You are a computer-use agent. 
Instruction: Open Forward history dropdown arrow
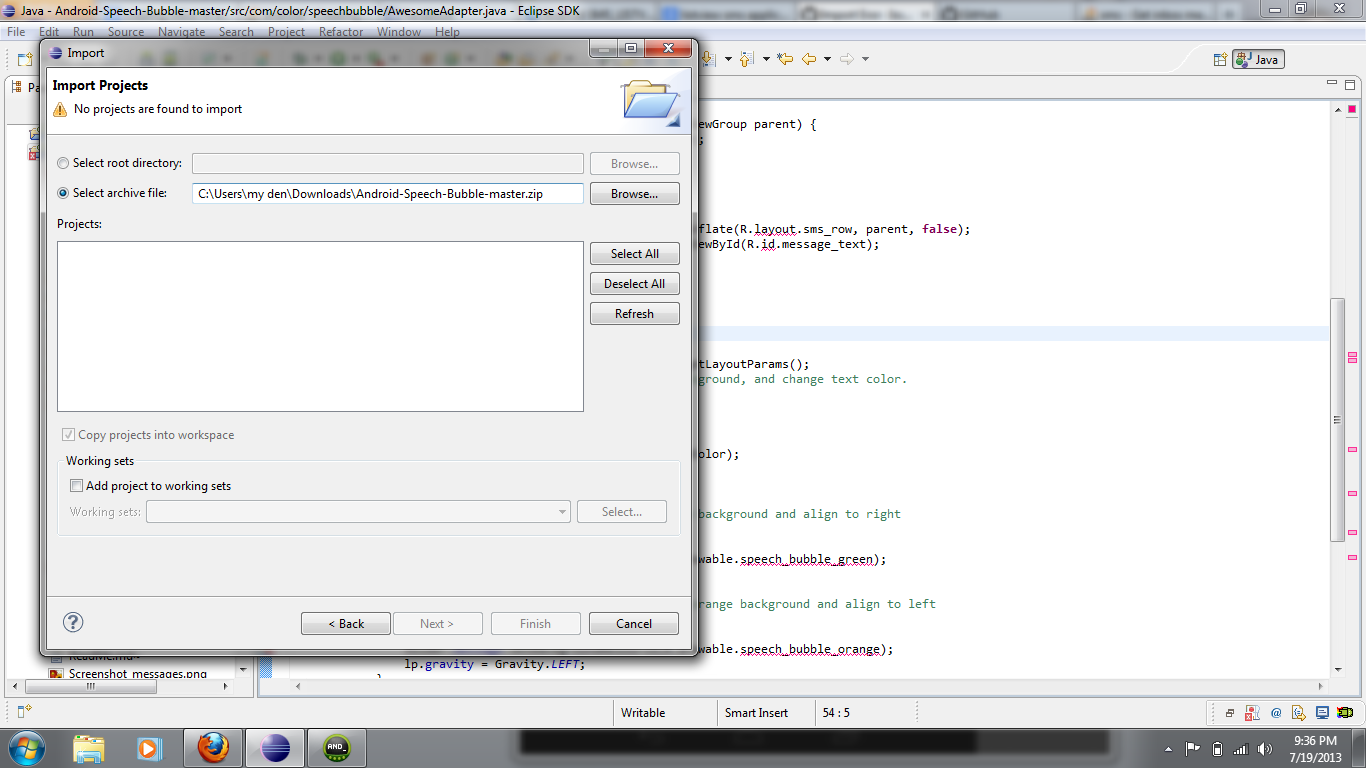[x=865, y=59]
